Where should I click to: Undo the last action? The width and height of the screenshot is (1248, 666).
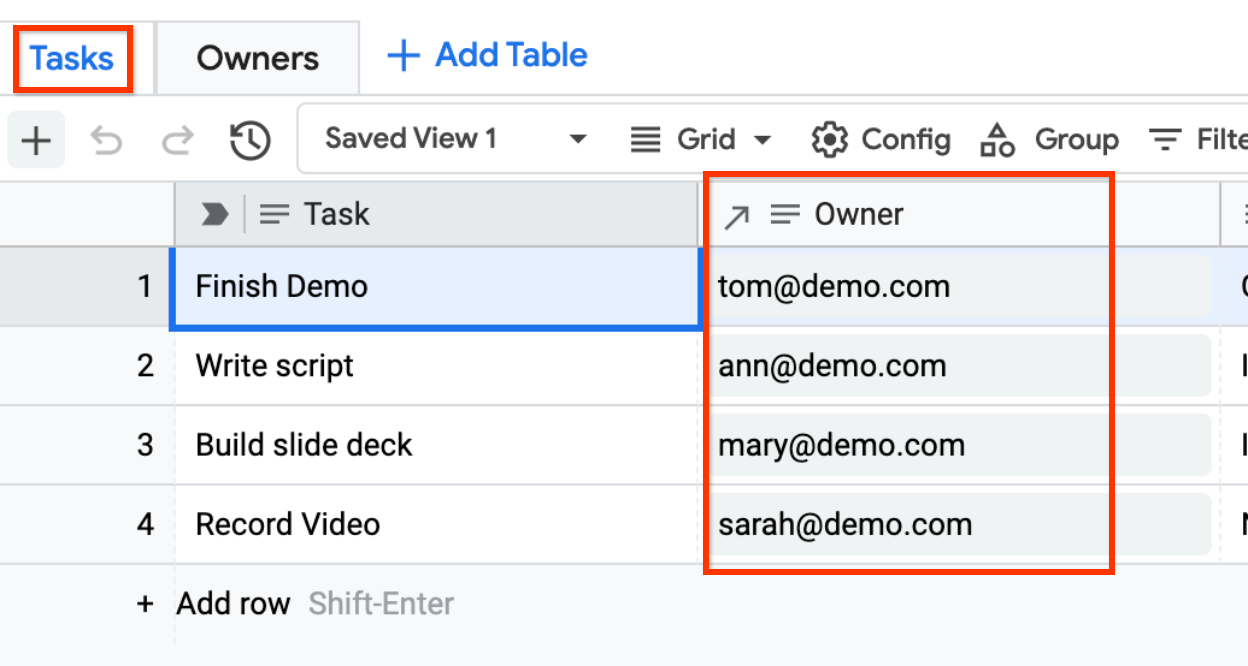coord(106,139)
